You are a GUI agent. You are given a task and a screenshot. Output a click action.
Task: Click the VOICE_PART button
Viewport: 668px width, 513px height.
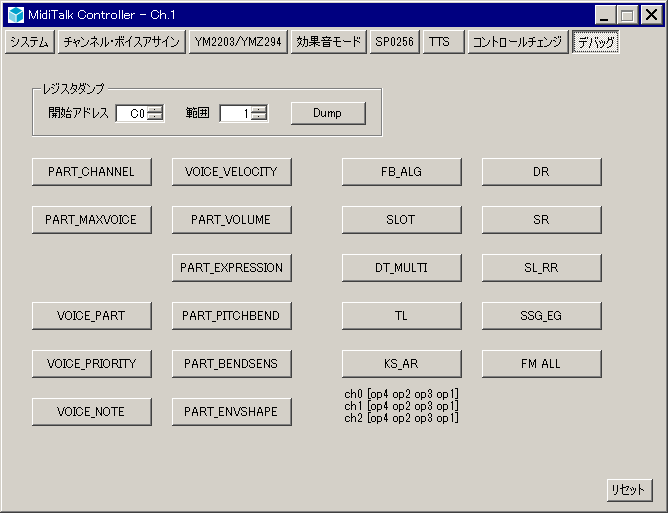click(x=92, y=316)
